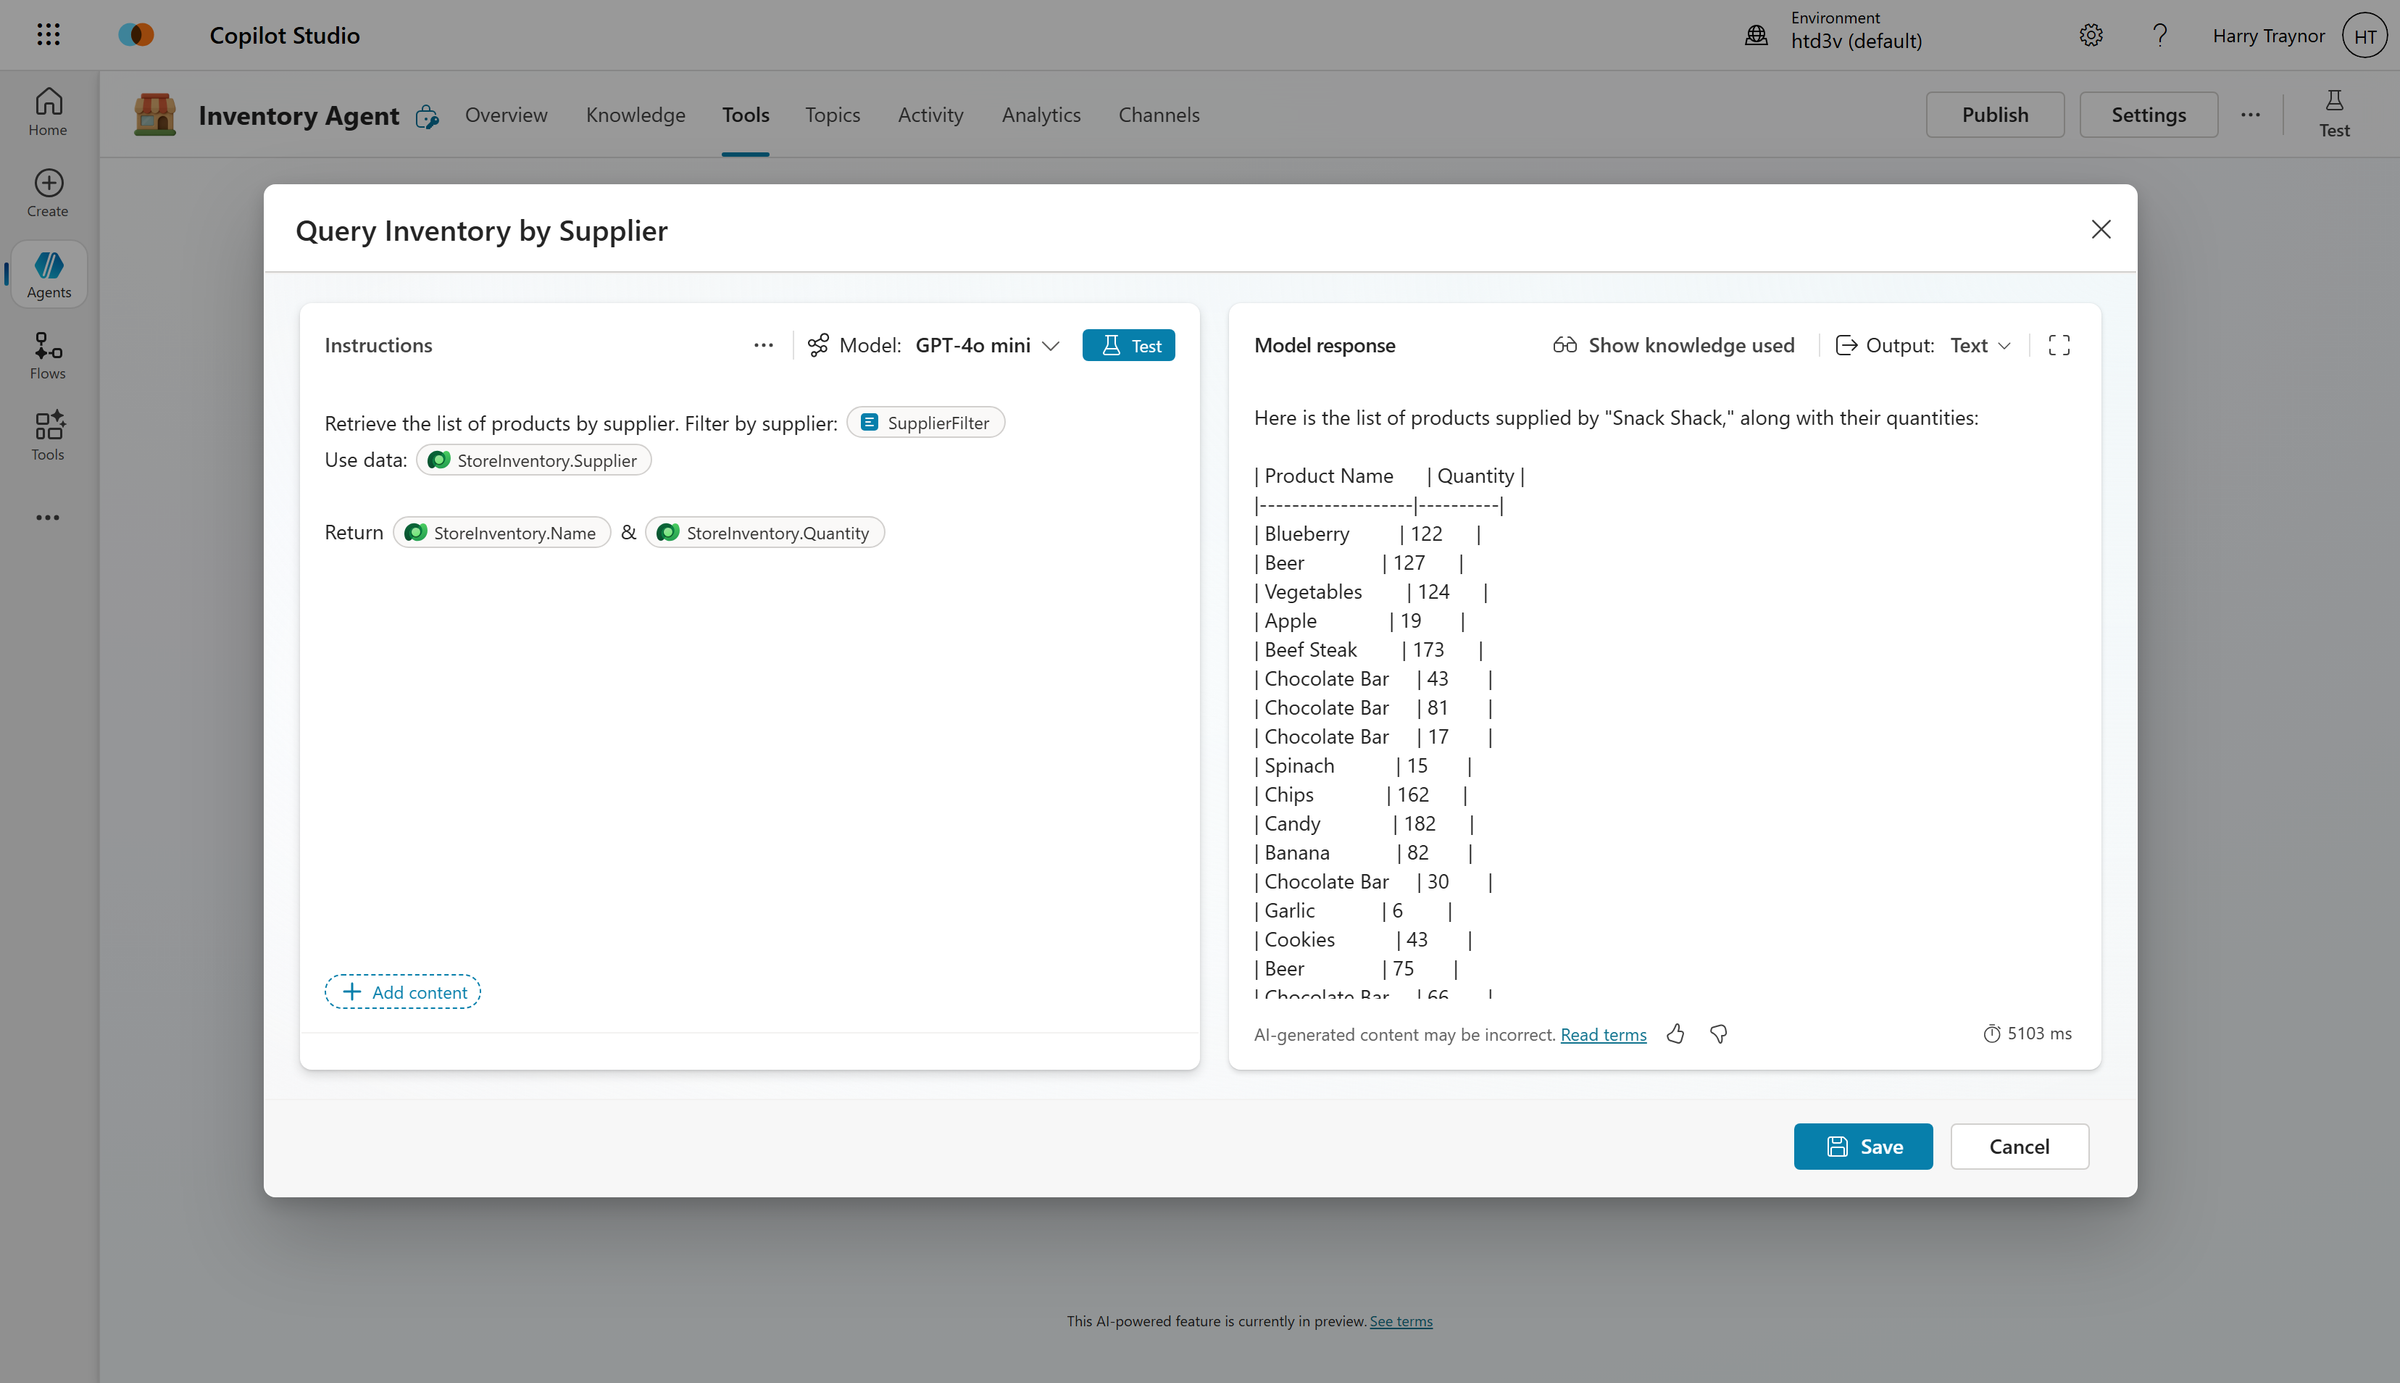Change the Output format from Text

(1979, 345)
